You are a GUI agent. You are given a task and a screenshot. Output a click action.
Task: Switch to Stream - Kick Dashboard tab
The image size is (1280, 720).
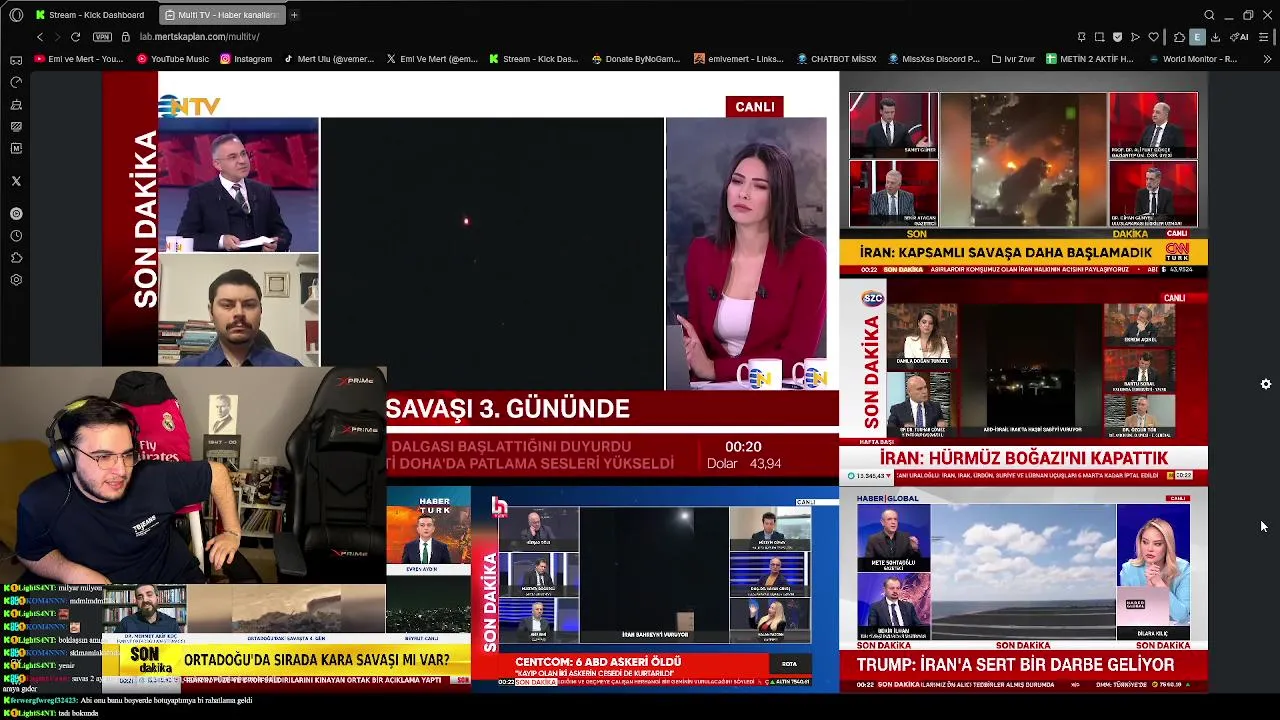[90, 15]
